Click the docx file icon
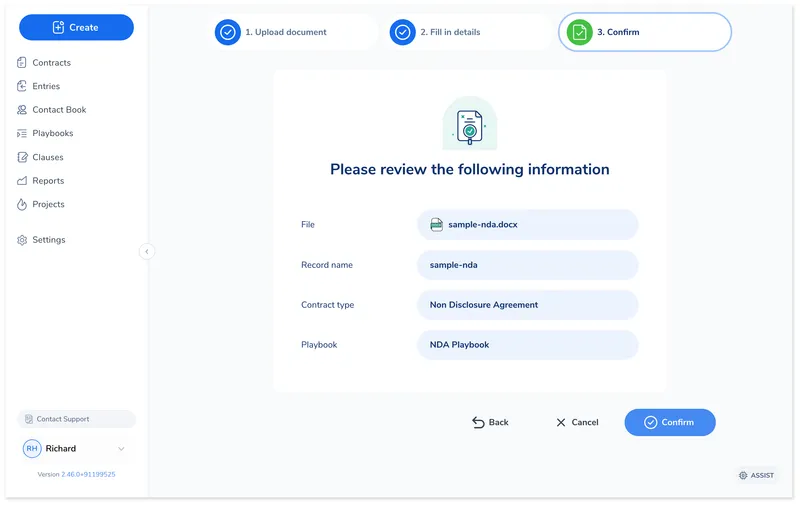 click(x=436, y=224)
